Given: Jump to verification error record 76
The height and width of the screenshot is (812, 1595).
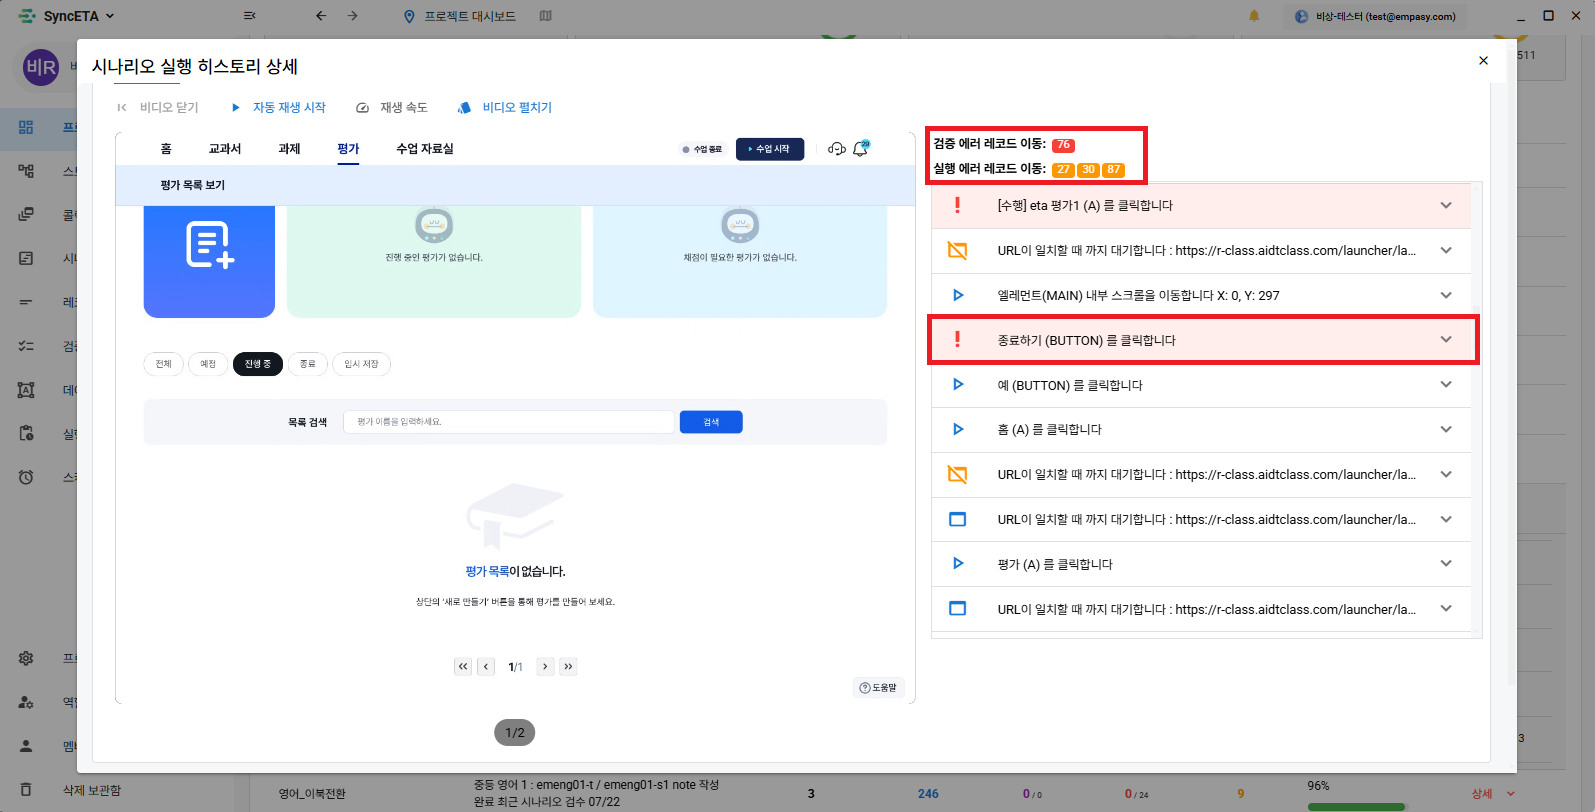Looking at the screenshot, I should pyautogui.click(x=1063, y=145).
